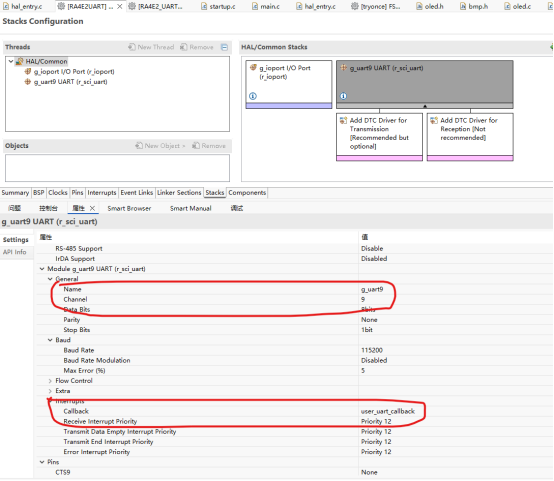This screenshot has width=554, height=481.
Task: Click Remove in the Threads panel
Action: [x=197, y=47]
